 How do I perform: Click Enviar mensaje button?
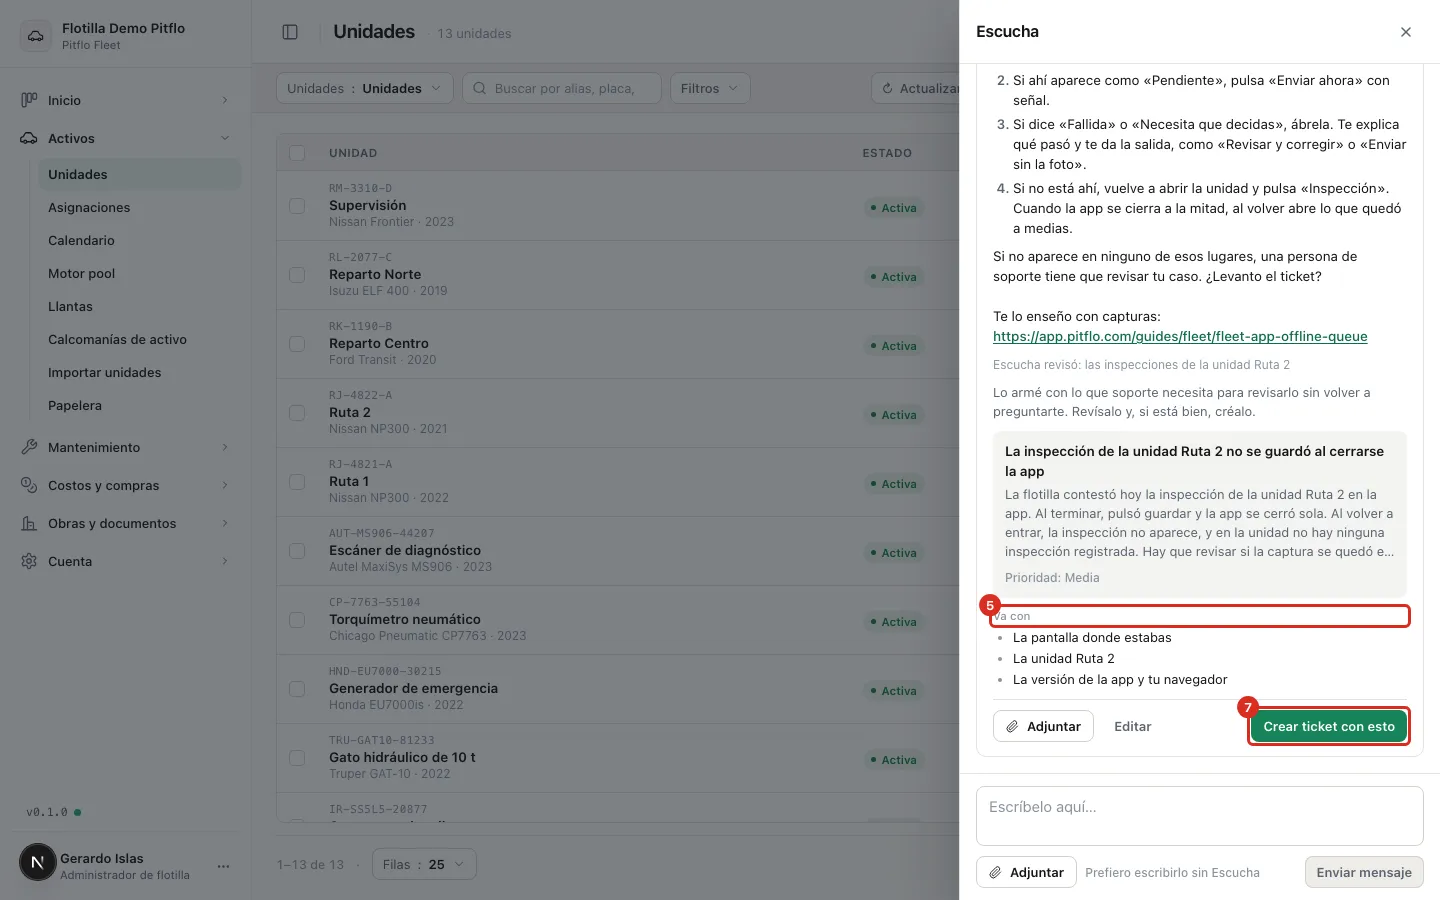(x=1364, y=872)
